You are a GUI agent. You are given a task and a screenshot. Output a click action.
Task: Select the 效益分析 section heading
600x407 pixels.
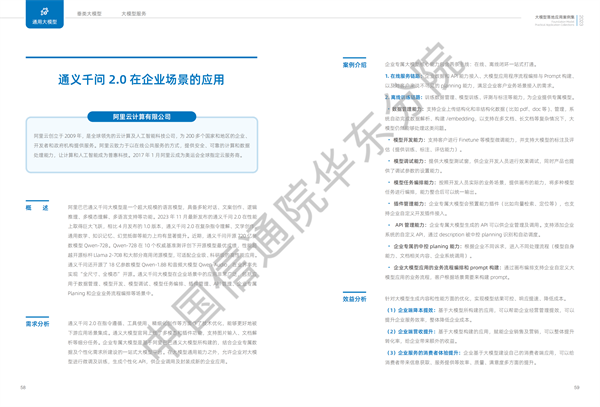click(354, 299)
